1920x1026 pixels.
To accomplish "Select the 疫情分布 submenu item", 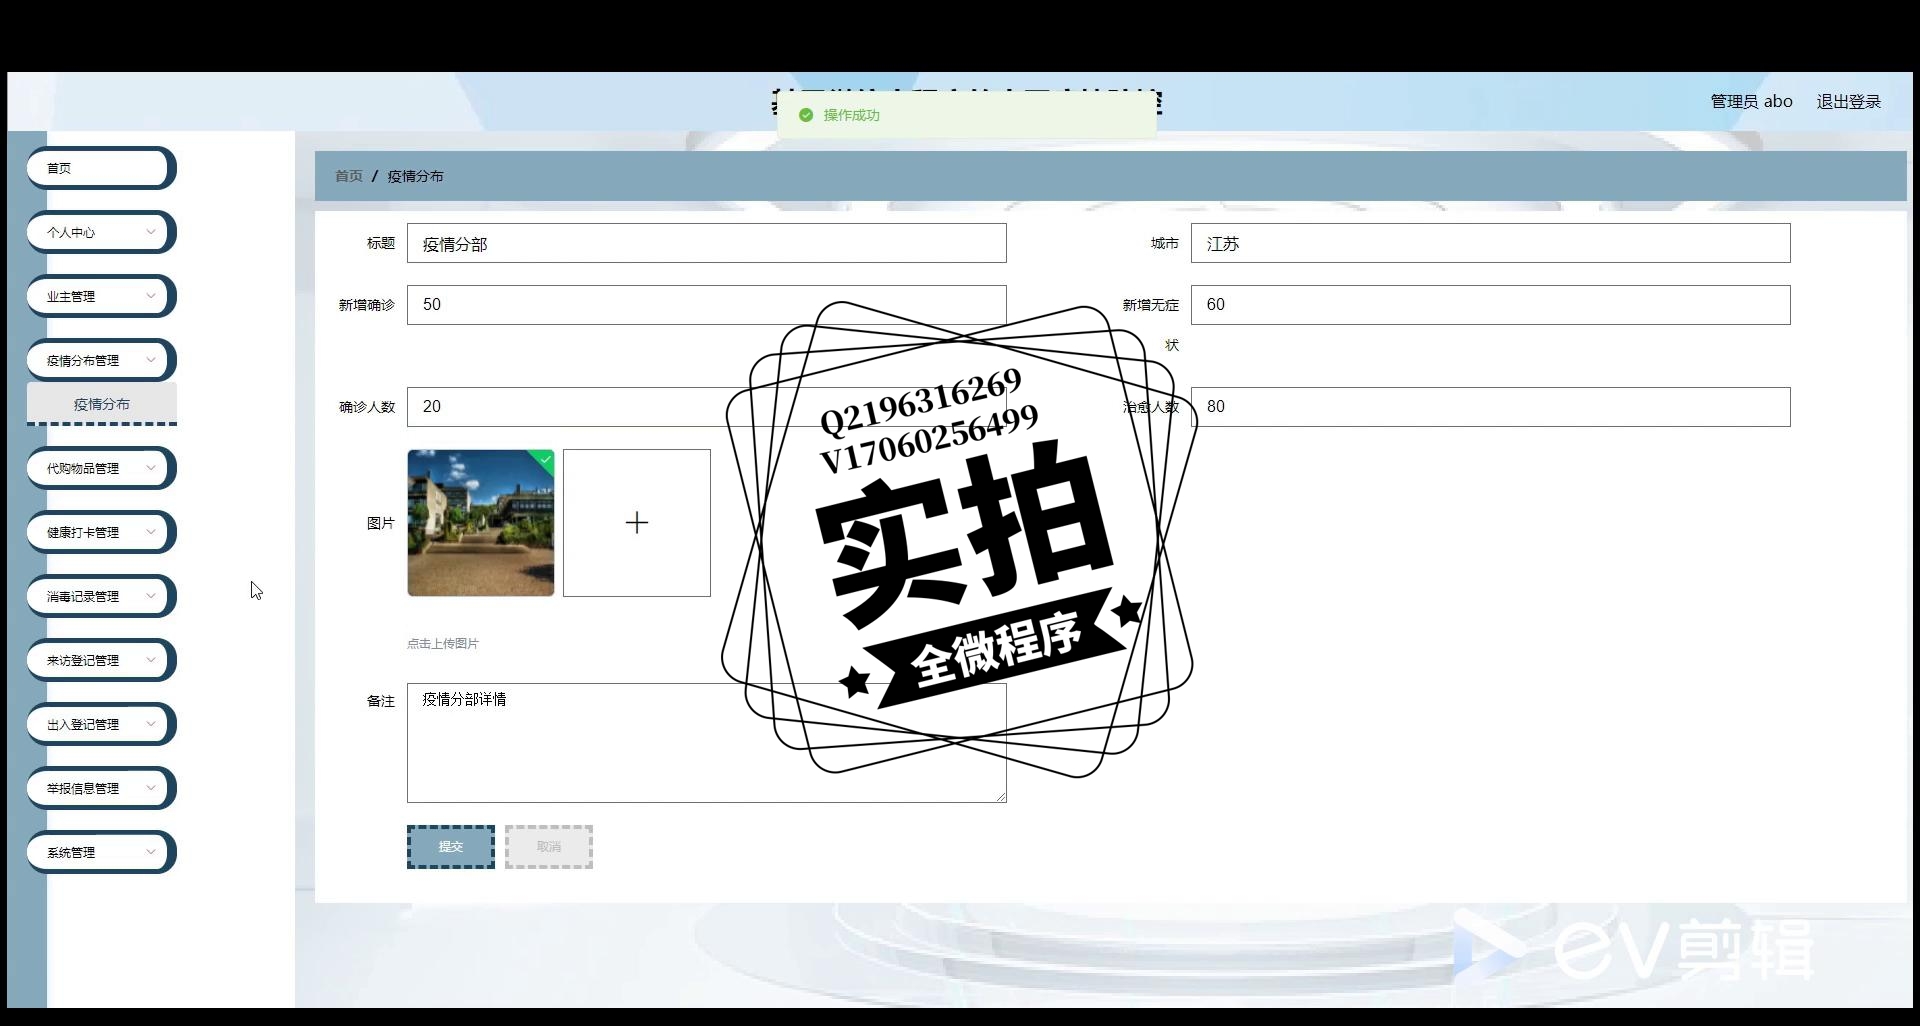I will 102,404.
